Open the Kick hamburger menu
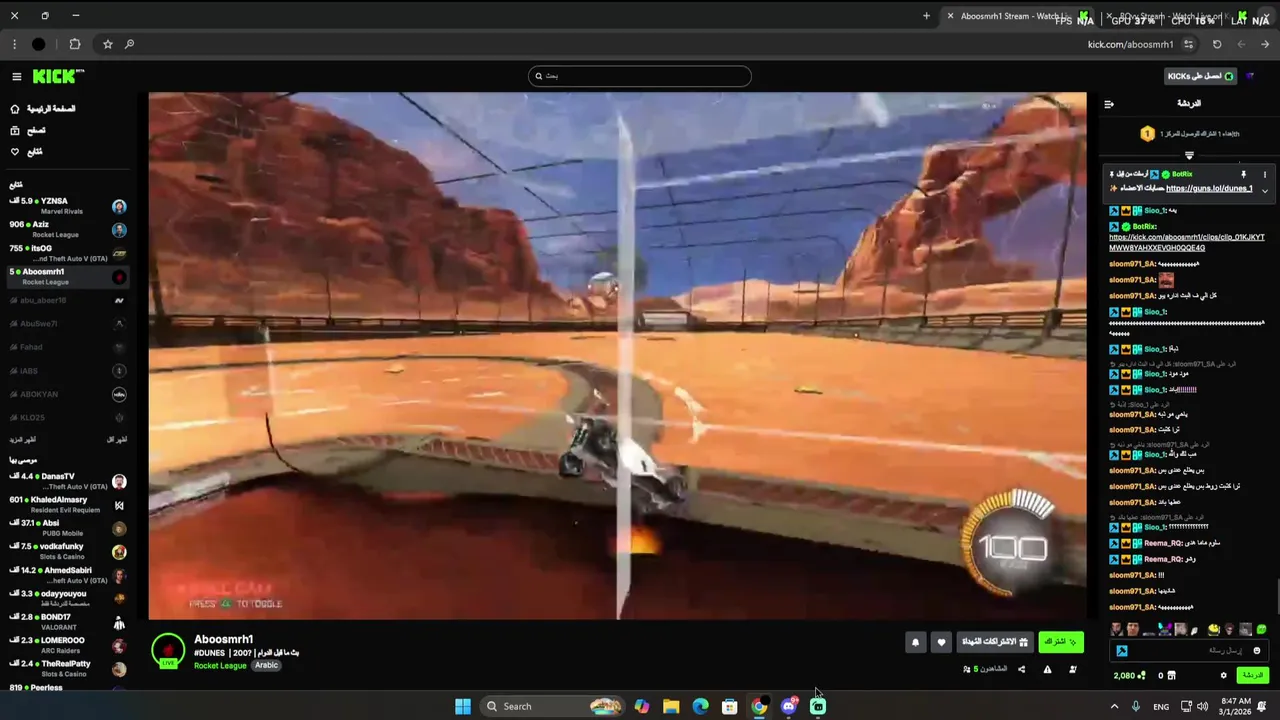Viewport: 1280px width, 720px height. (16, 77)
